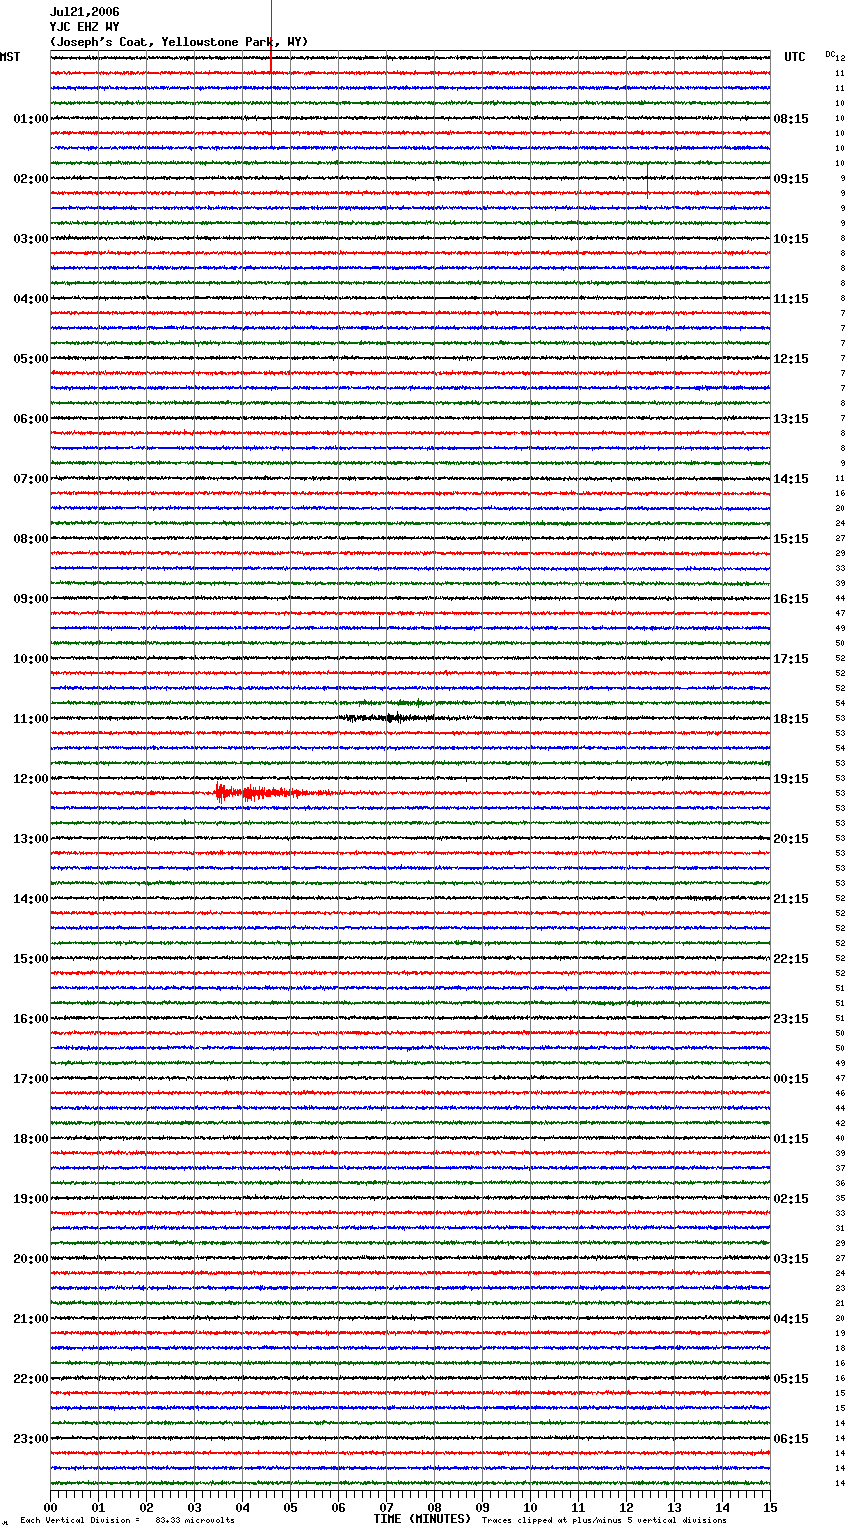Select the 04:00 MST time label
850x1534 pixels.
coord(31,299)
